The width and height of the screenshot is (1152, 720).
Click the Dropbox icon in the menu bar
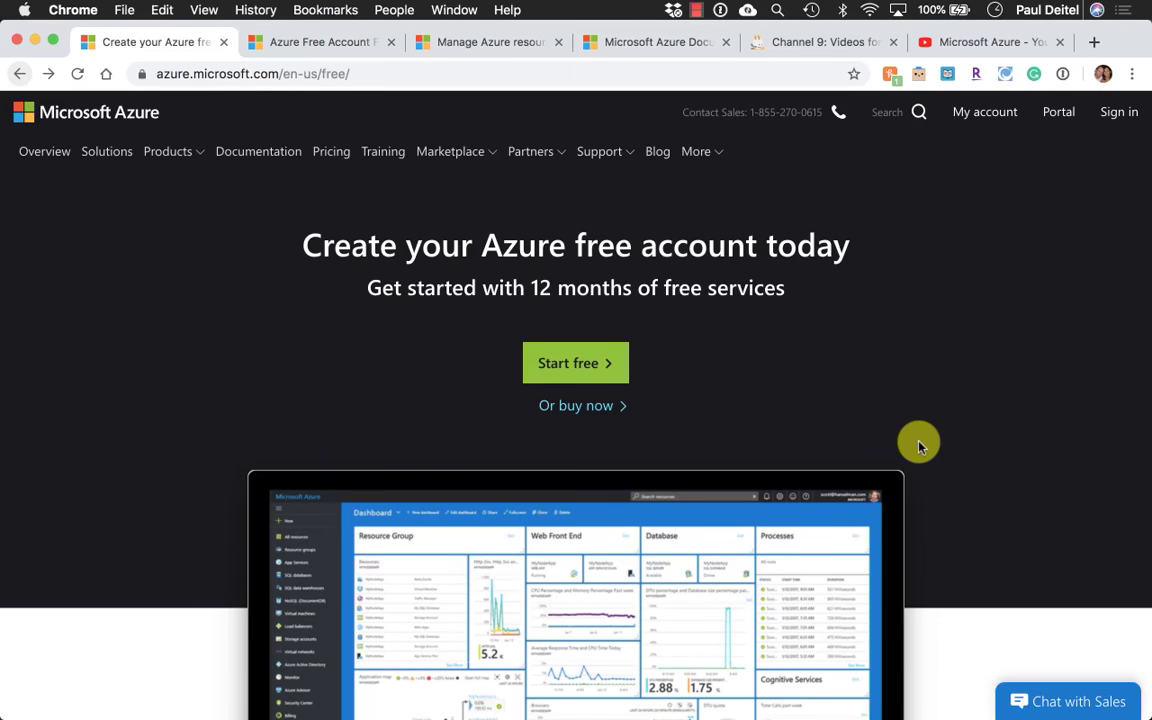click(673, 10)
